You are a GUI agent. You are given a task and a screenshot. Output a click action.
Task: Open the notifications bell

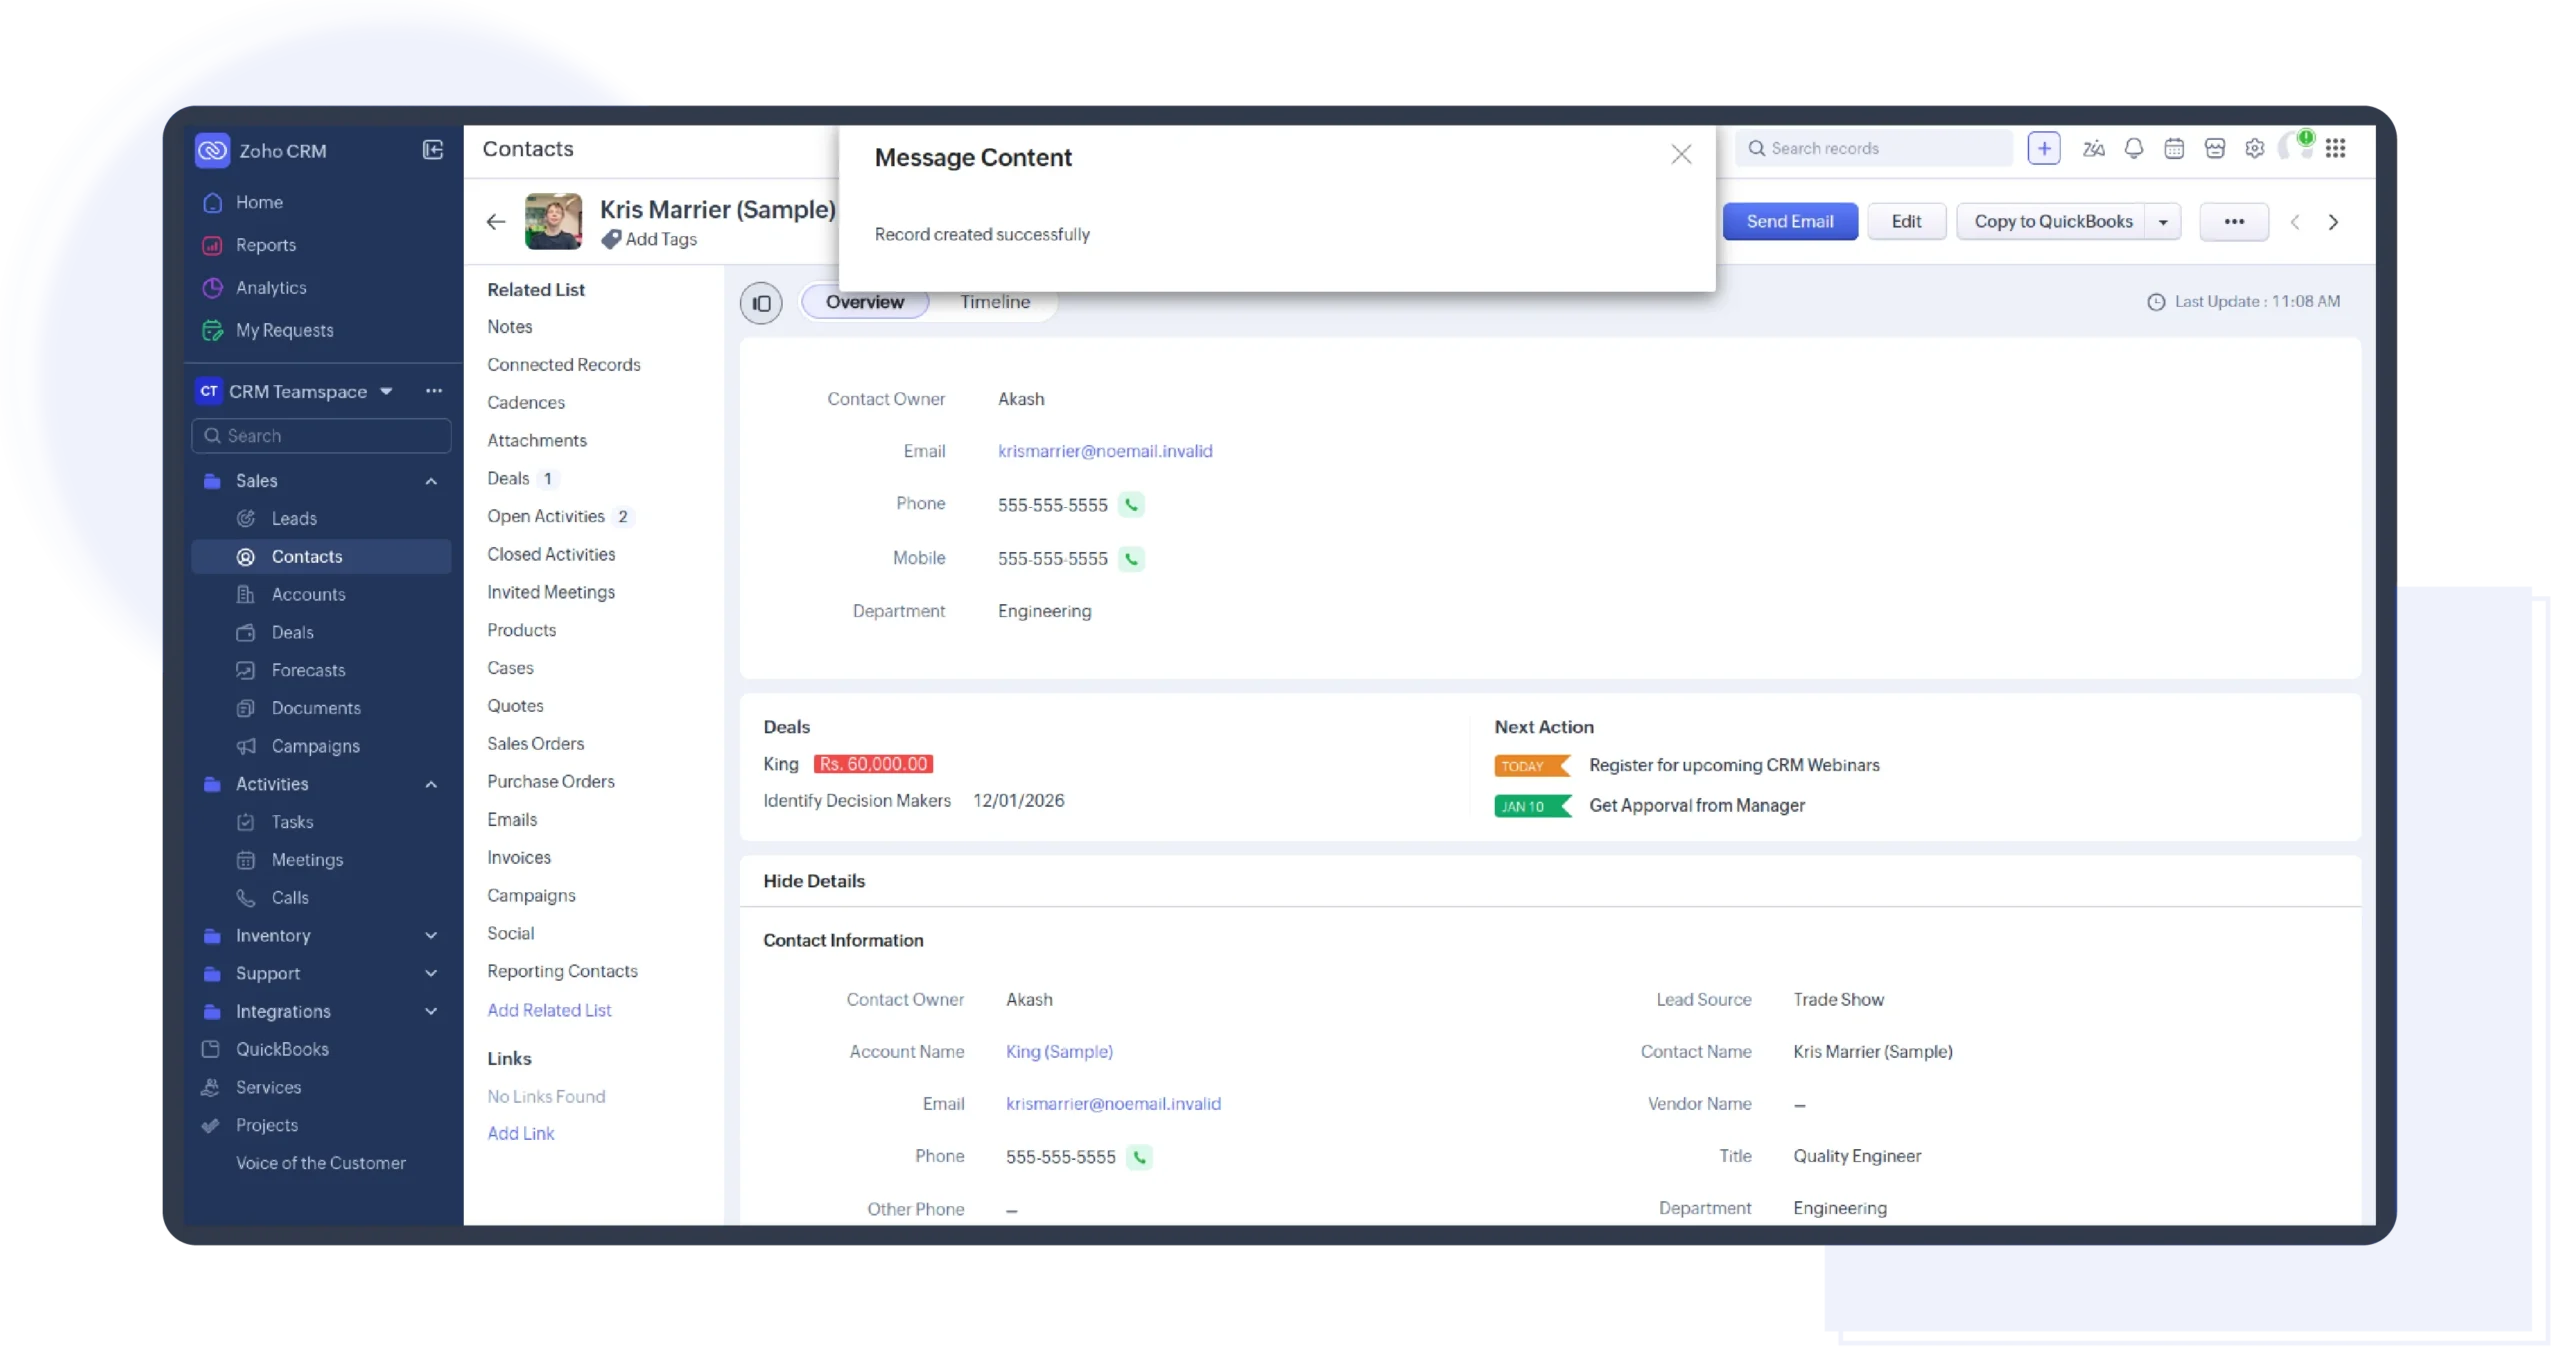(2133, 148)
